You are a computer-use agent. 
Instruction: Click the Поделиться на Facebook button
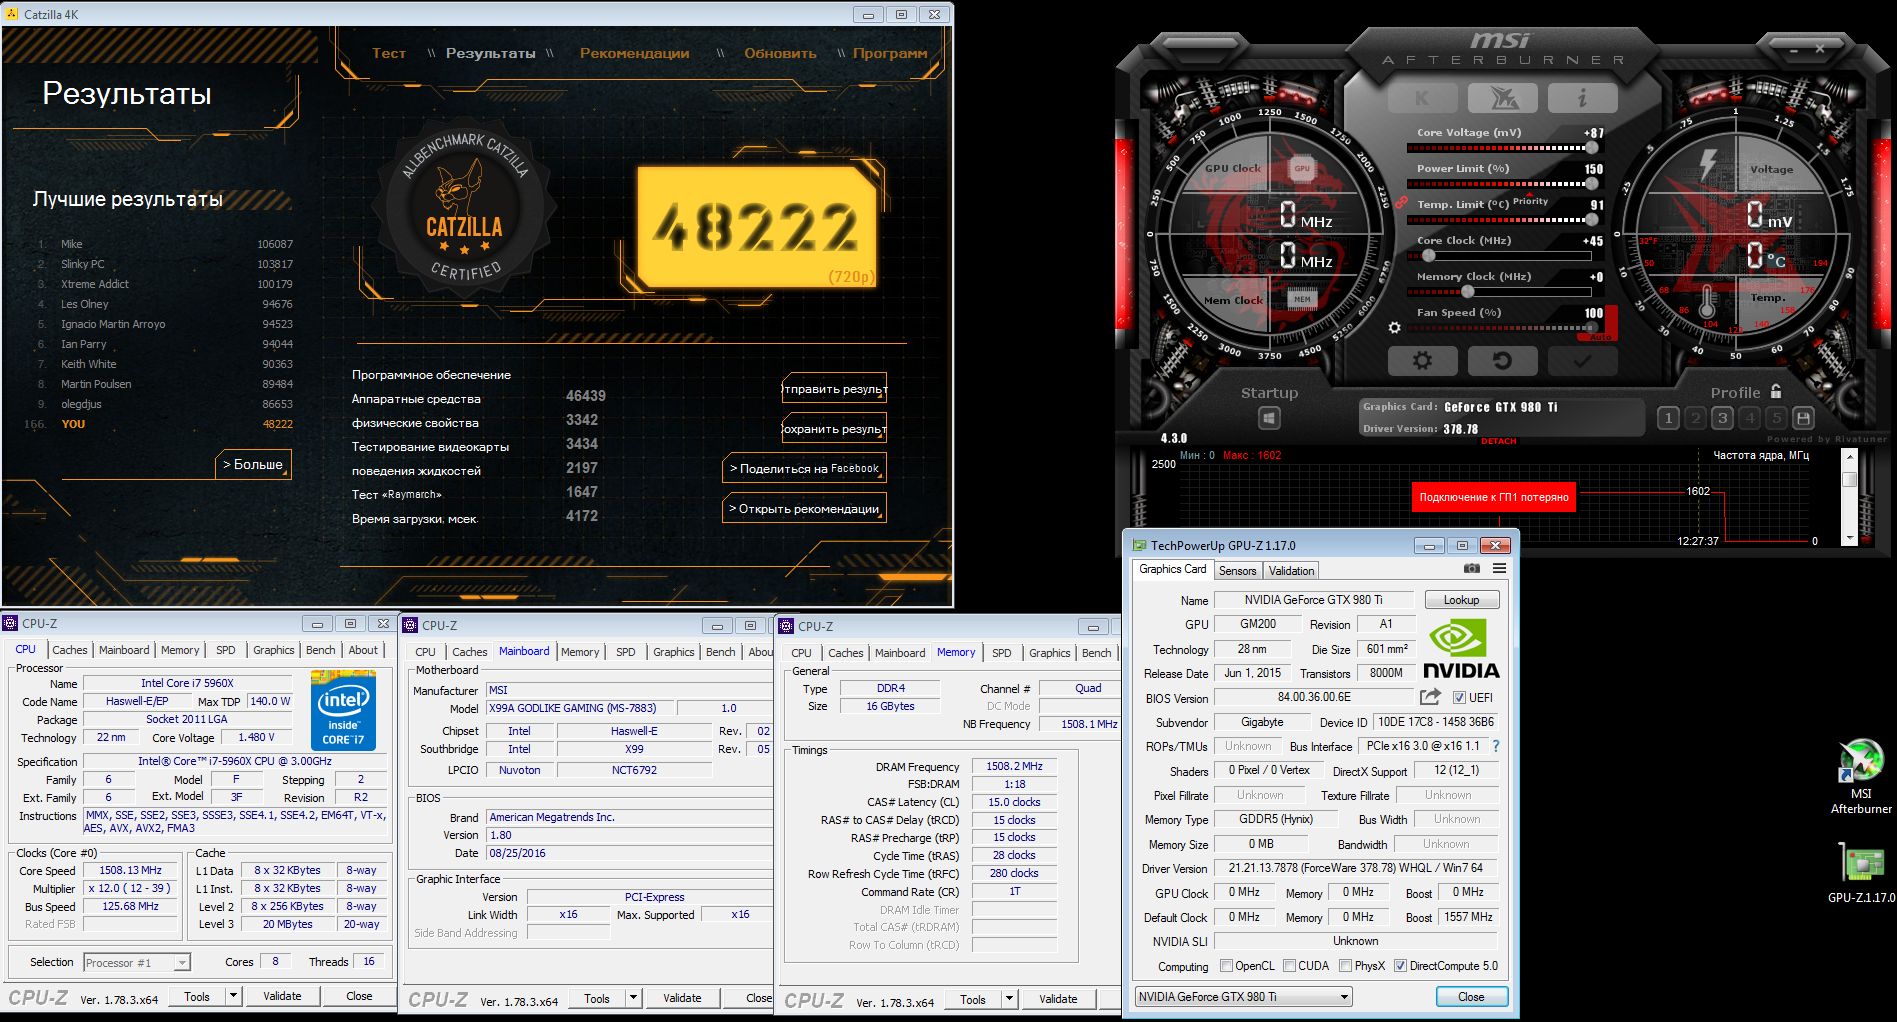[804, 468]
